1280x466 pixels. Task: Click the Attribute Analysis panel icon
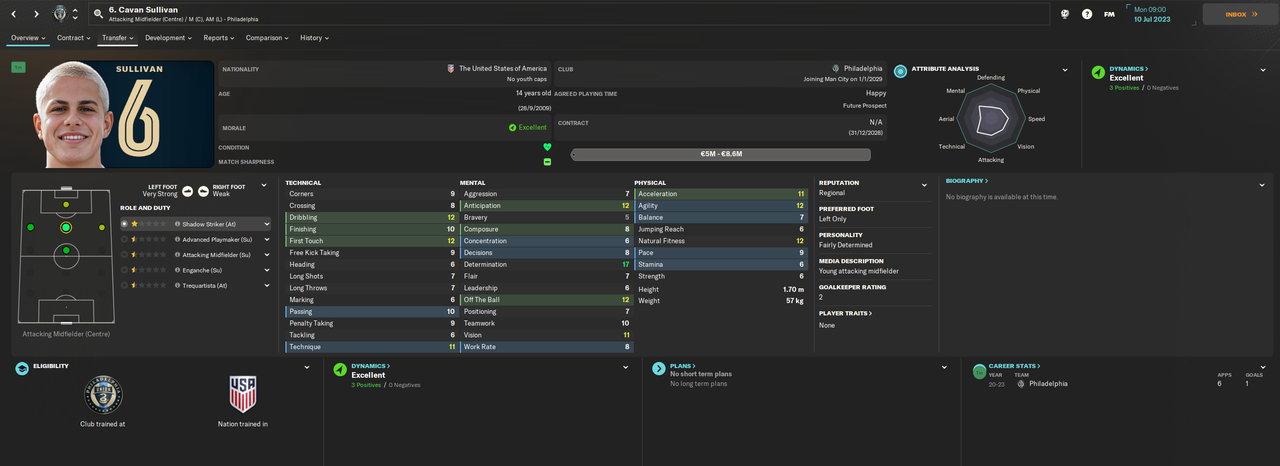click(x=900, y=72)
